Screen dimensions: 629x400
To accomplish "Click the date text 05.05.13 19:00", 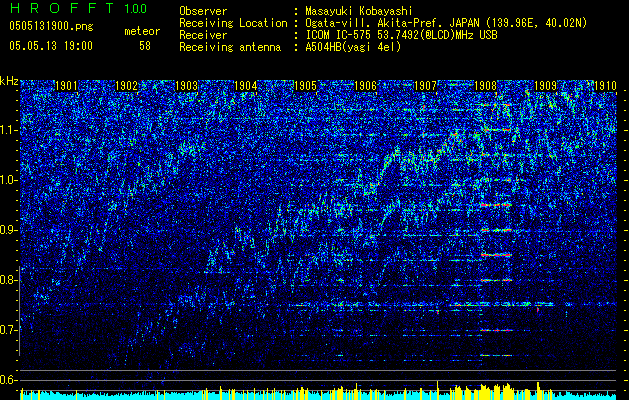I will (x=51, y=45).
